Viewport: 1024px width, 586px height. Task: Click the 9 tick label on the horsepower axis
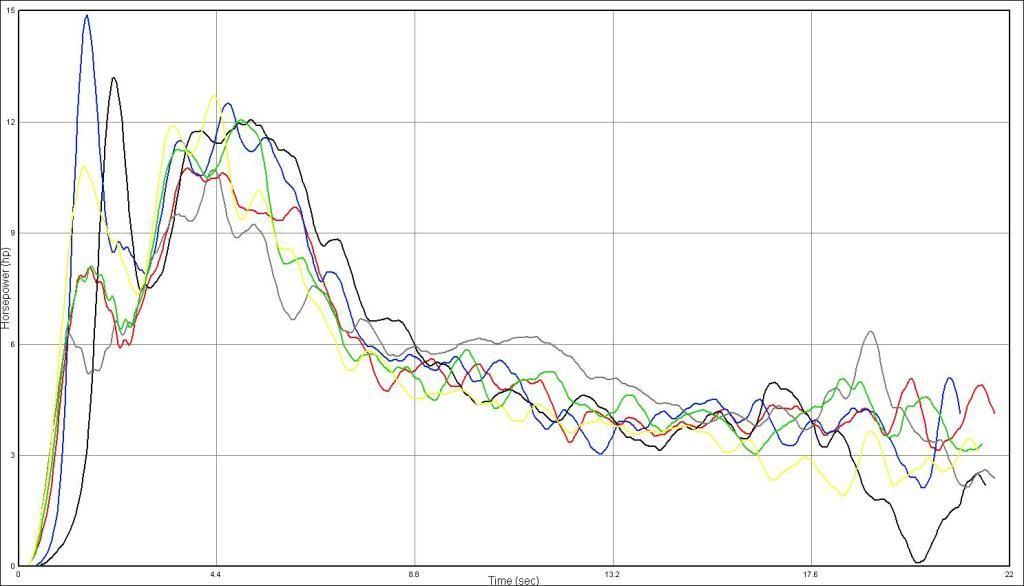coord(12,233)
